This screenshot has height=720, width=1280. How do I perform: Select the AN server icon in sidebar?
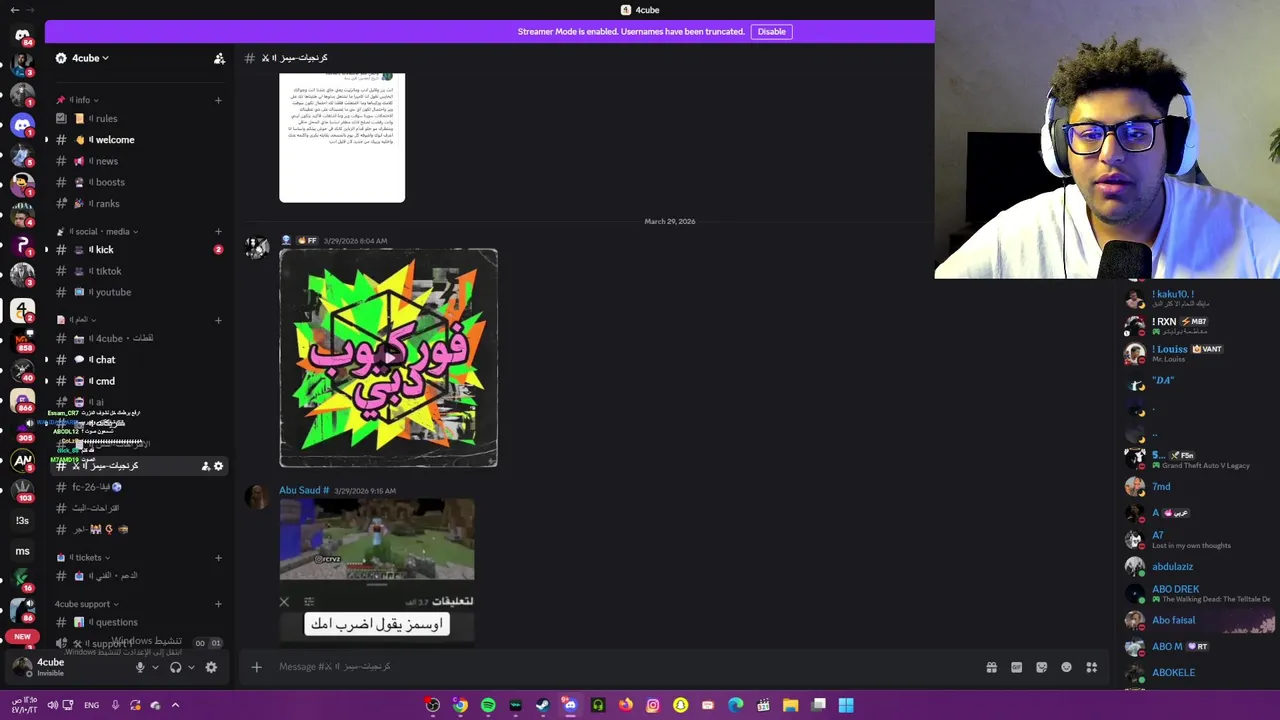[x=22, y=461]
